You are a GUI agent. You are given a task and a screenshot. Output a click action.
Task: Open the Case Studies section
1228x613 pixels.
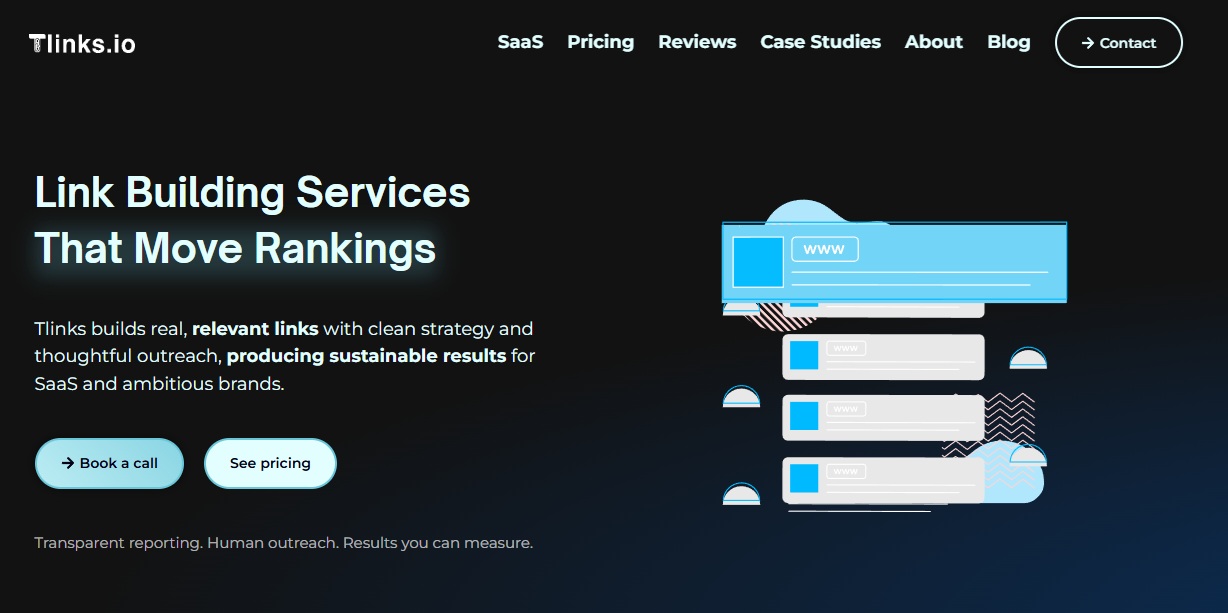(x=820, y=42)
